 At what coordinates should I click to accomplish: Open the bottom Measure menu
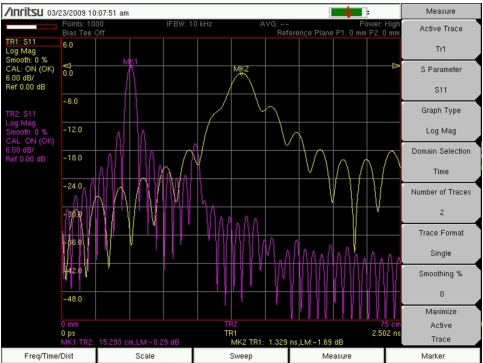pos(337,356)
